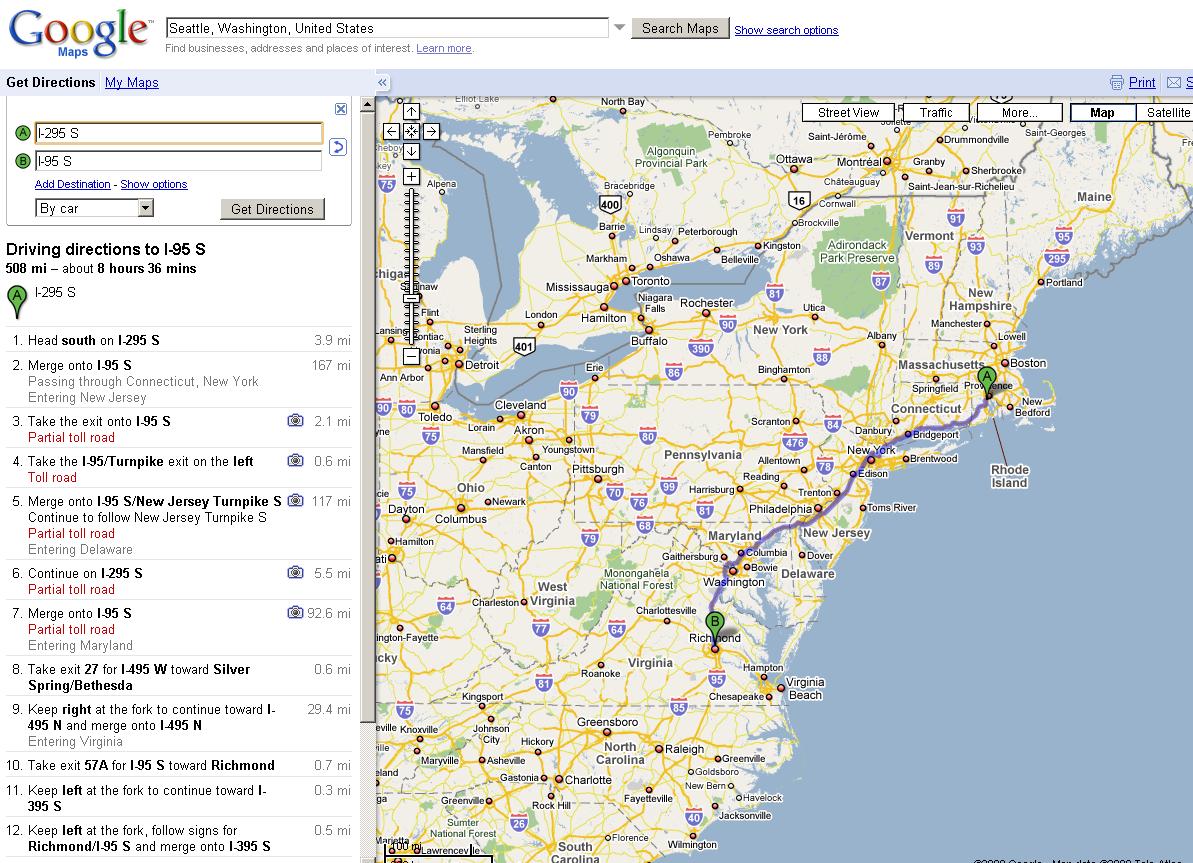This screenshot has height=863, width=1193.
Task: Swap start and end locations
Action: [338, 147]
